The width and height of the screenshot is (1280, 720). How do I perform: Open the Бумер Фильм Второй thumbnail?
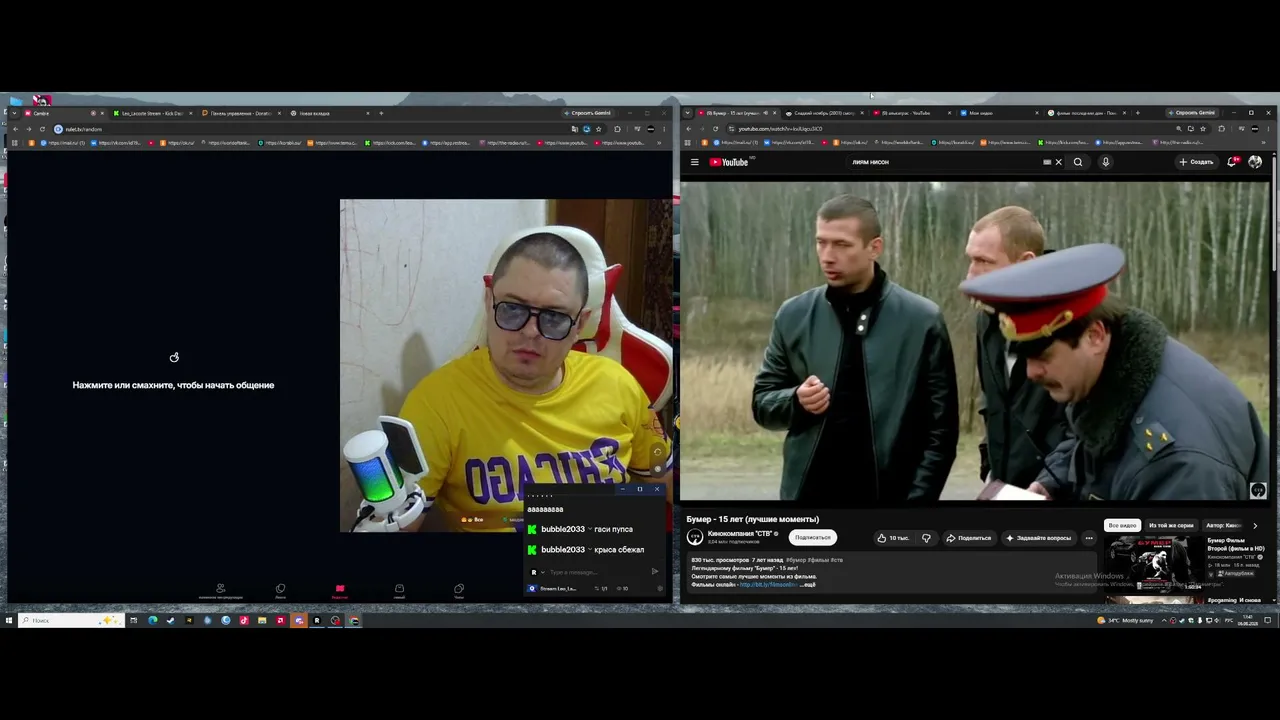point(1153,563)
